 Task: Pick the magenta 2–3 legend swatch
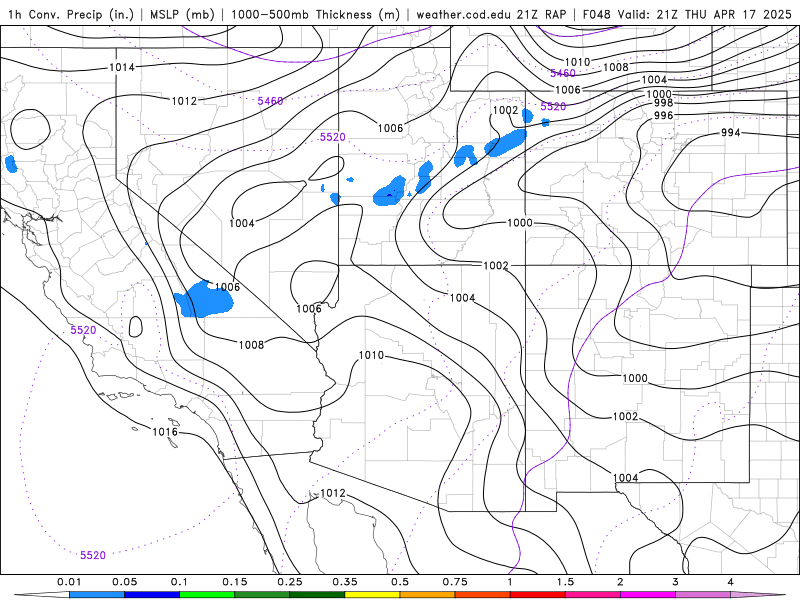click(648, 595)
